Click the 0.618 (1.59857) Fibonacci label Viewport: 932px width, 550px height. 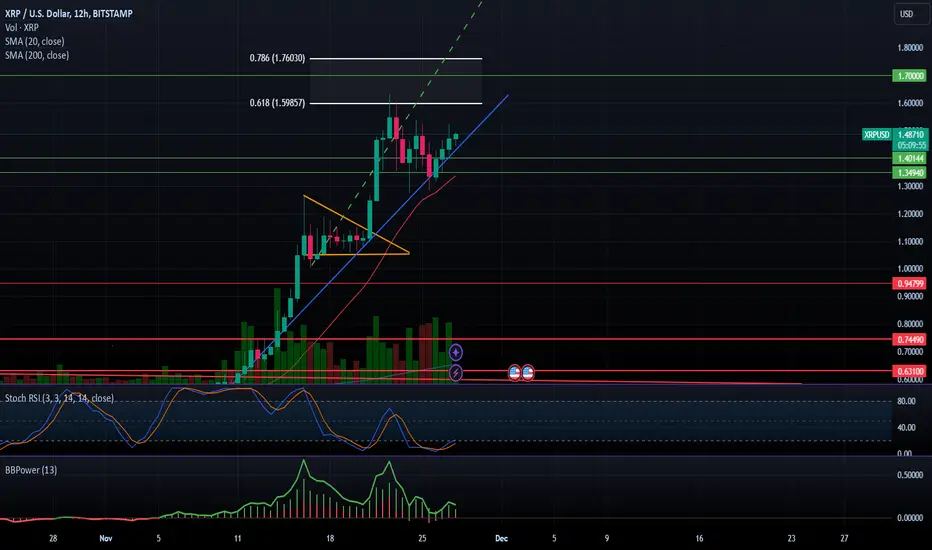(x=277, y=103)
